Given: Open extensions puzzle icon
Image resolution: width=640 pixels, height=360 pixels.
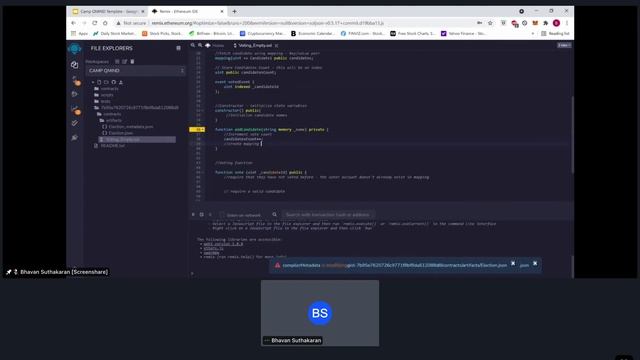Looking at the screenshot, I should pyautogui.click(x=546, y=23).
